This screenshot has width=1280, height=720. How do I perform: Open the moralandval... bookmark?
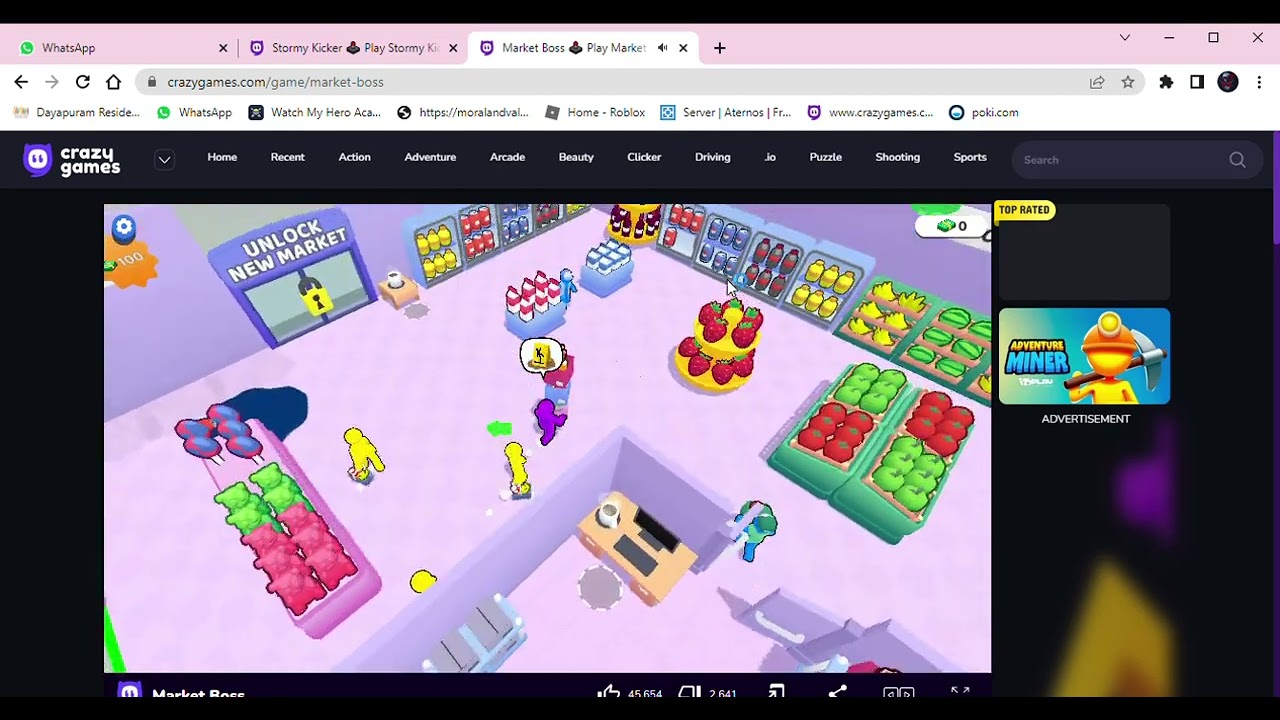click(x=463, y=113)
